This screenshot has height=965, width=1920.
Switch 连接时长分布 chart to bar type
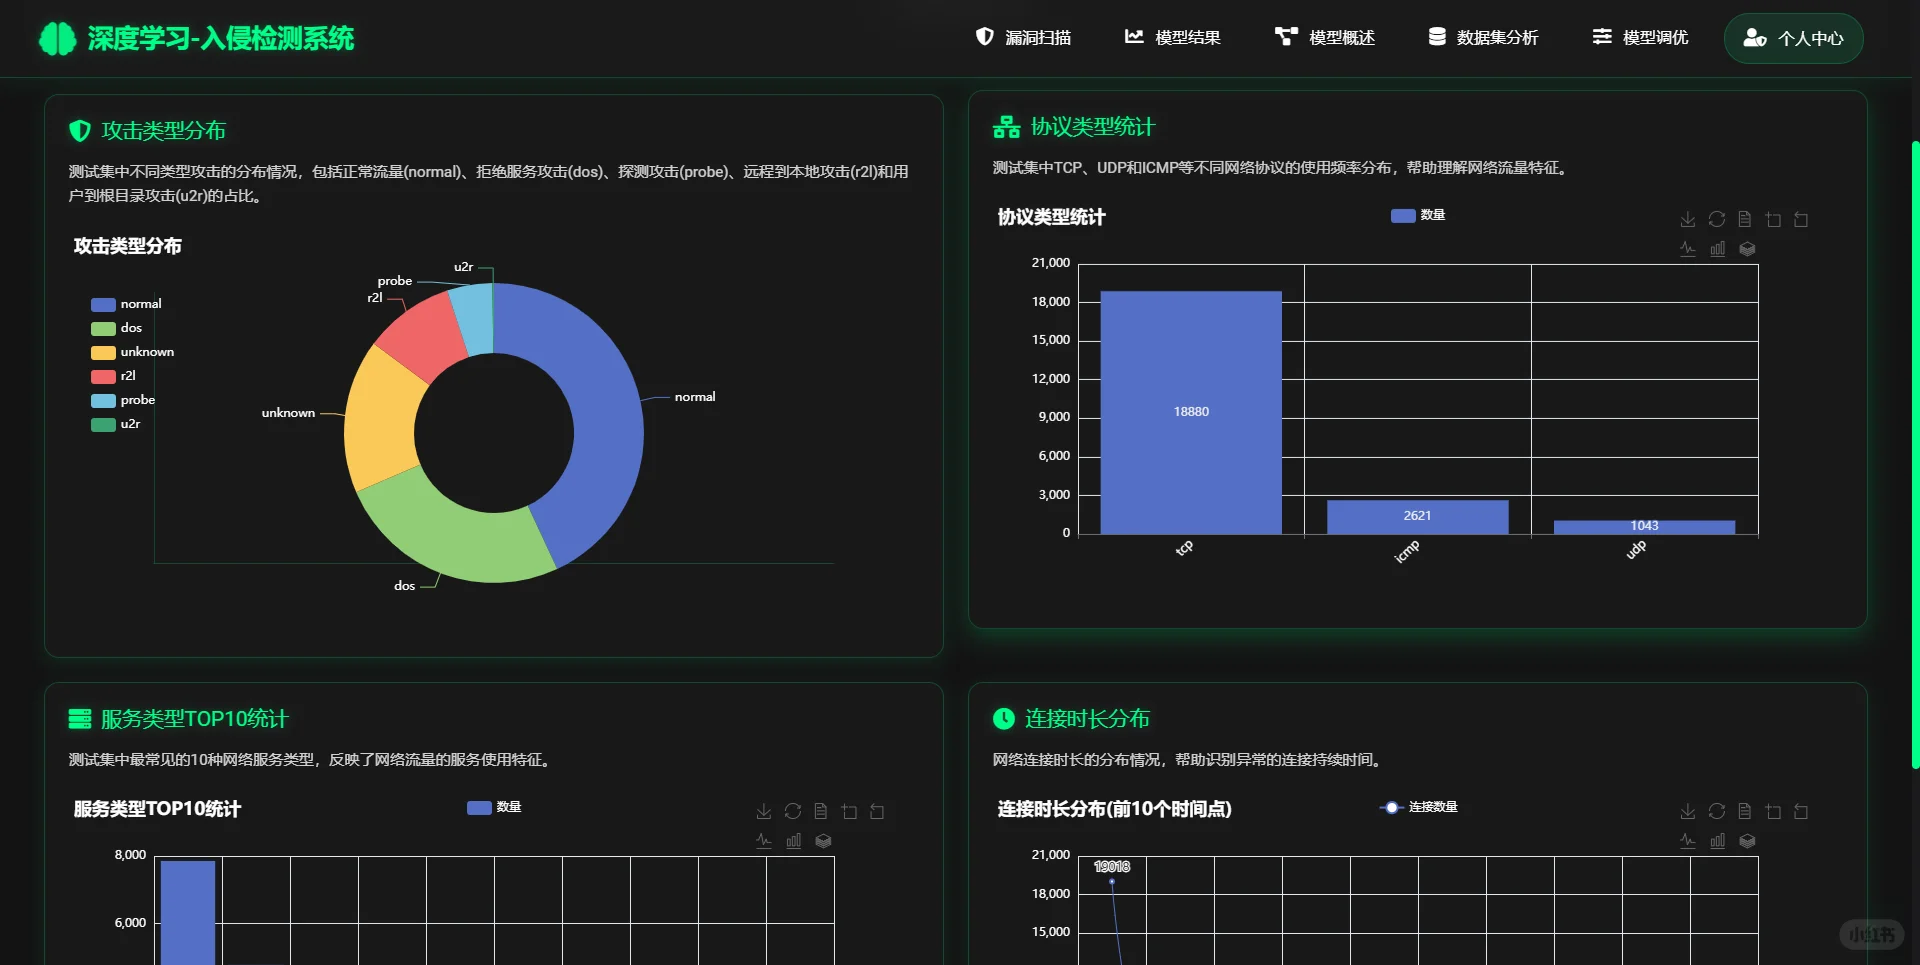[1717, 841]
